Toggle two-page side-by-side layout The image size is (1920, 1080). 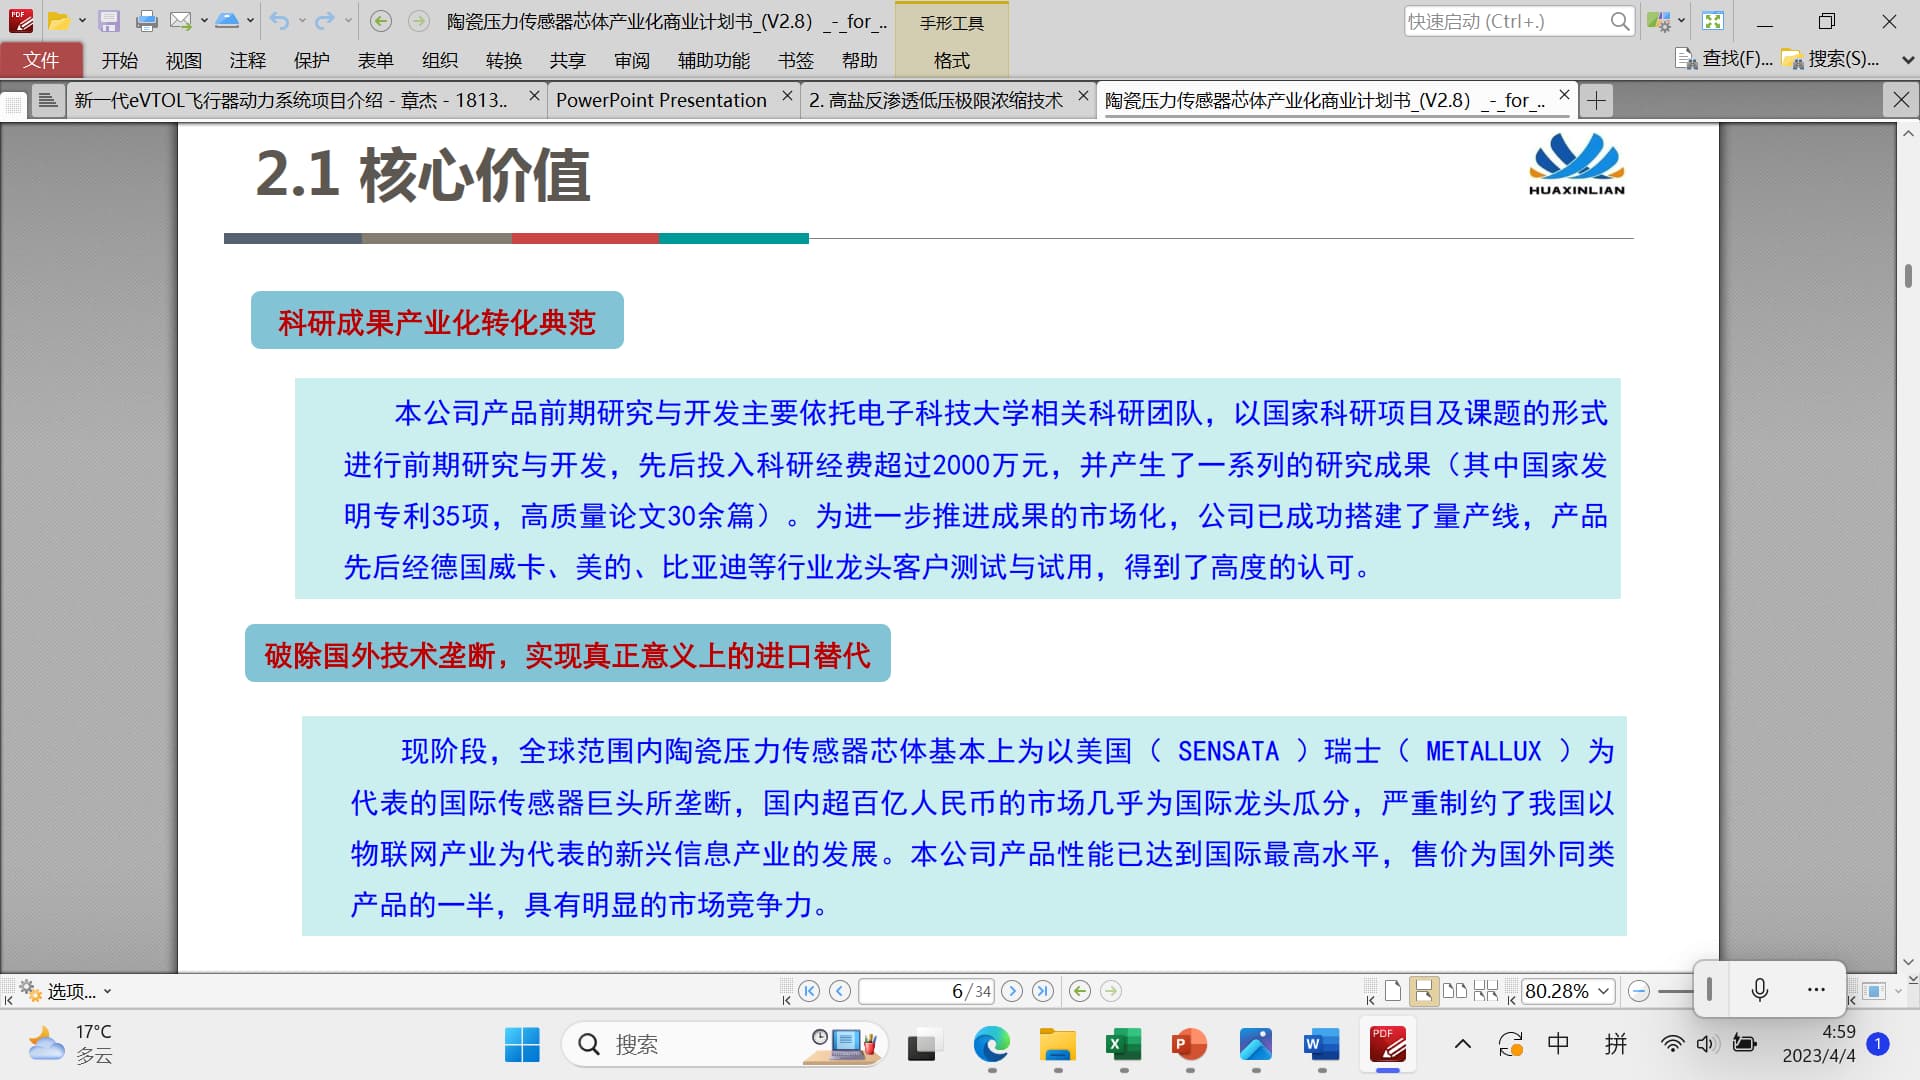pyautogui.click(x=1455, y=991)
